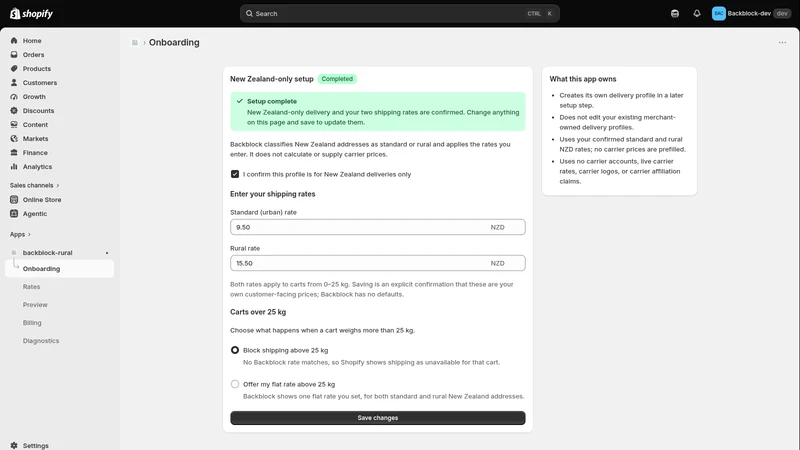Open the Billing app page
The height and width of the screenshot is (450, 800).
32,322
